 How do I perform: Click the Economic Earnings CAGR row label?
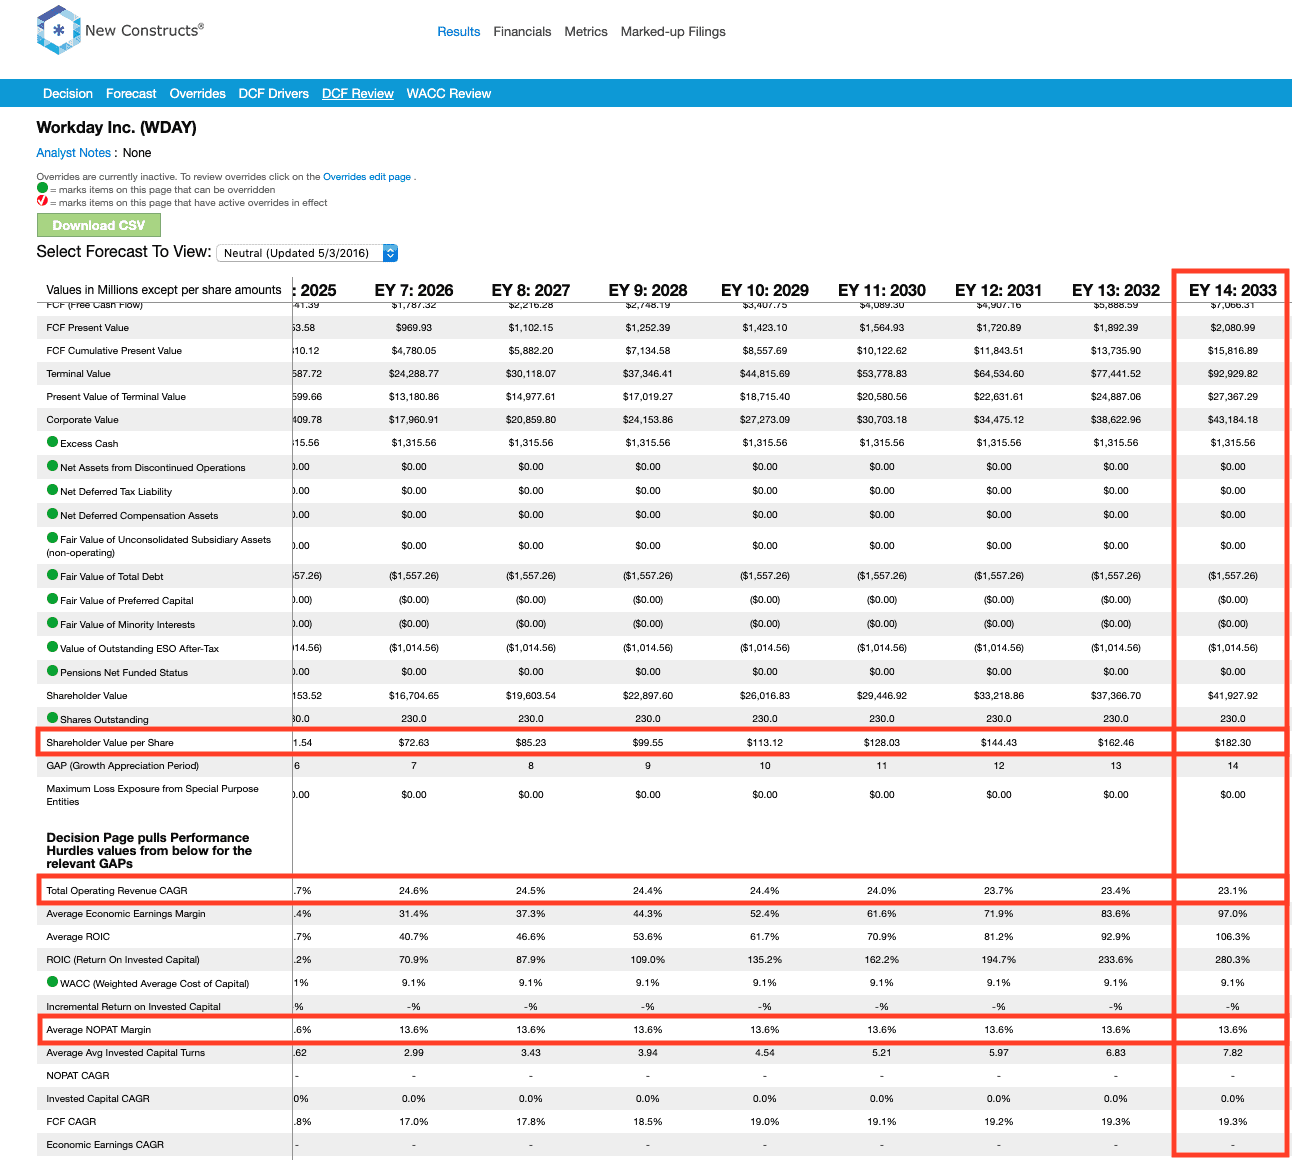(x=105, y=1145)
